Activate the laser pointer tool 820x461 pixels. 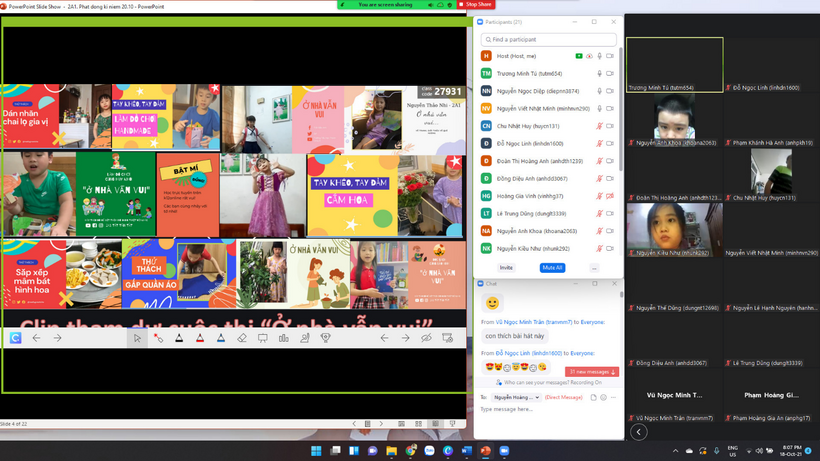coord(158,338)
